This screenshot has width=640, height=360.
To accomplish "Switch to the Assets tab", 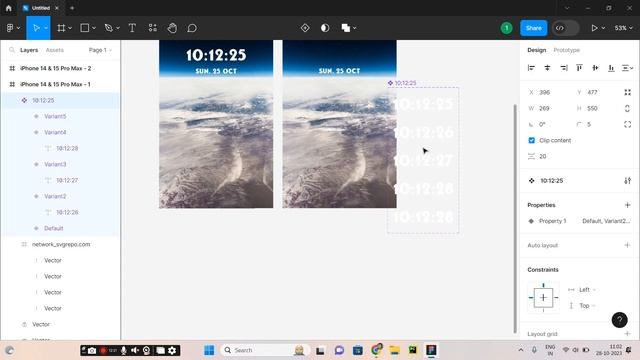I will pyautogui.click(x=55, y=50).
